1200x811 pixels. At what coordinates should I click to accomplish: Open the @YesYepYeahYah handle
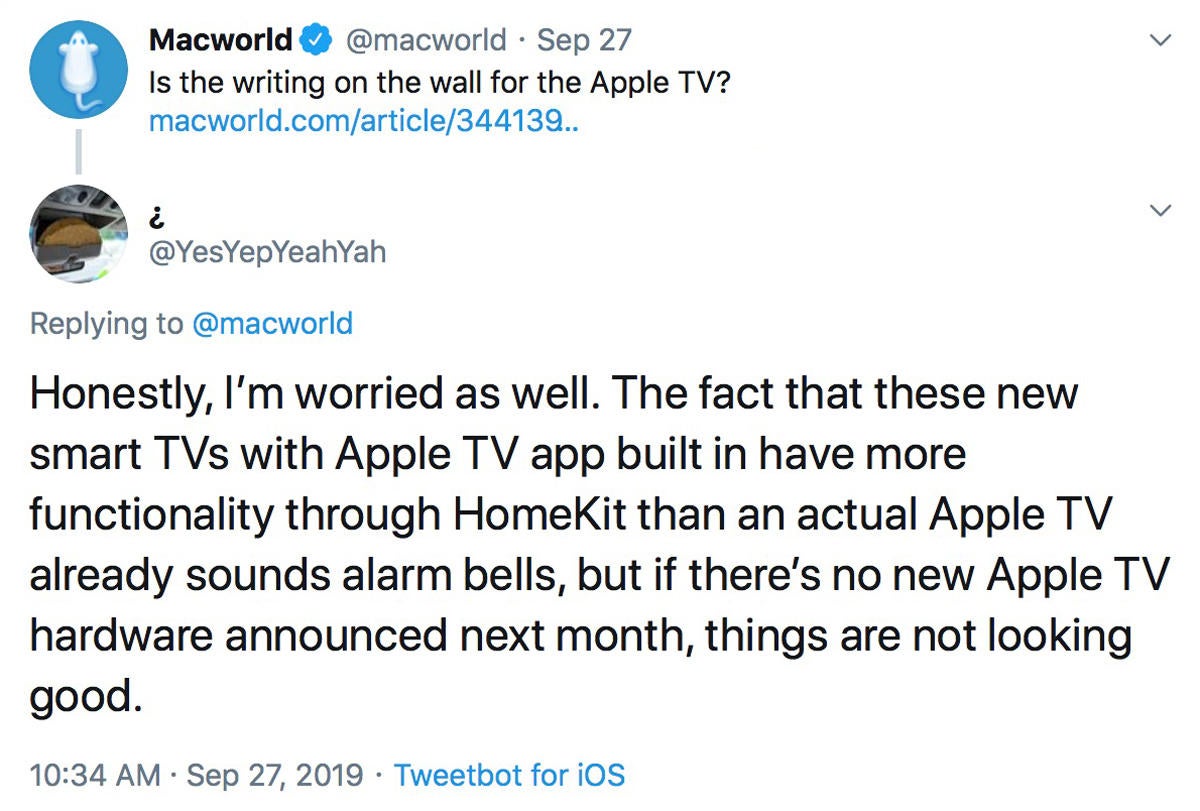pyautogui.click(x=267, y=251)
